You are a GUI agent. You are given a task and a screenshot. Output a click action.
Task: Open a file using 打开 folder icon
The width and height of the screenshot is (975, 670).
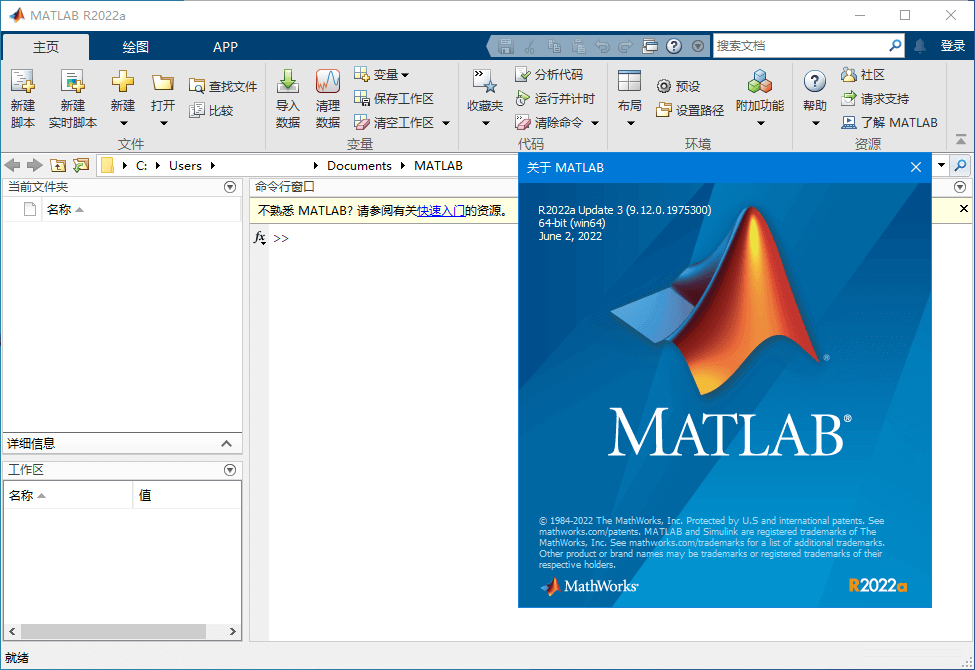(163, 83)
